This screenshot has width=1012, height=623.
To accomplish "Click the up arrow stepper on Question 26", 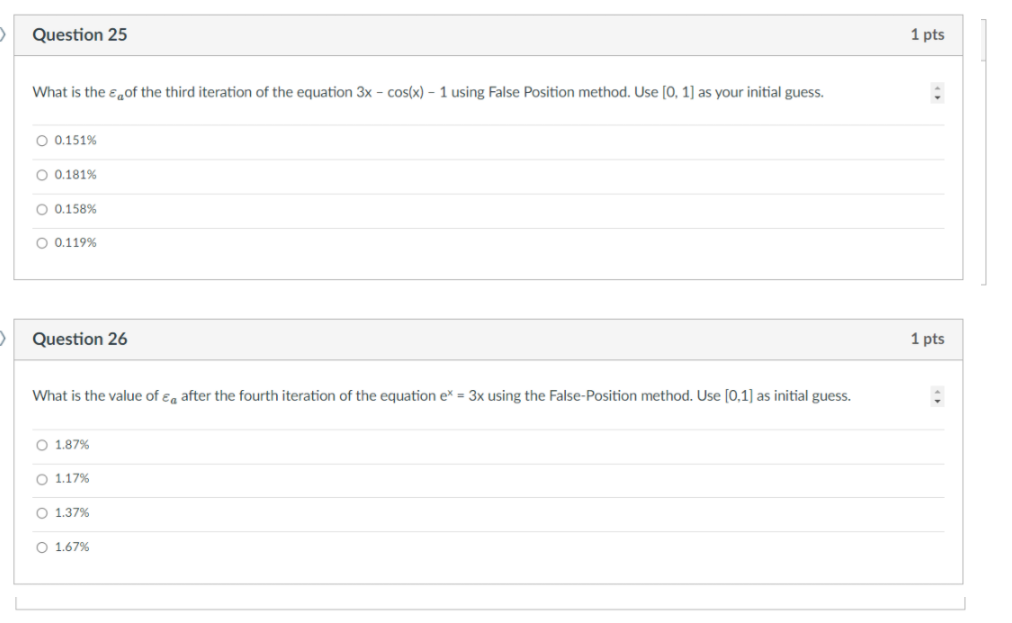I will point(936,391).
